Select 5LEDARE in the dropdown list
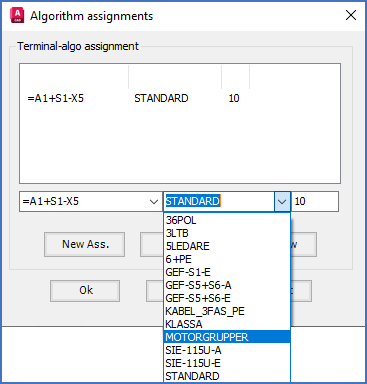 pyautogui.click(x=227, y=246)
